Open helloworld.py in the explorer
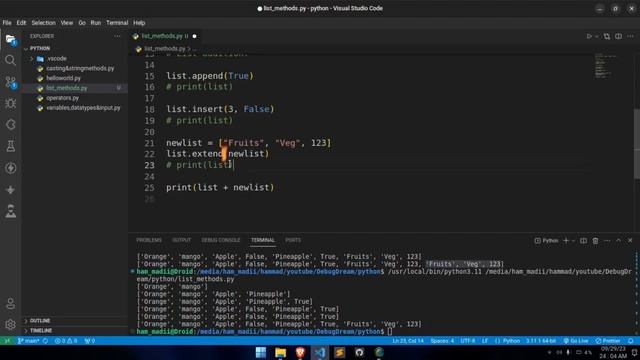 63,78
